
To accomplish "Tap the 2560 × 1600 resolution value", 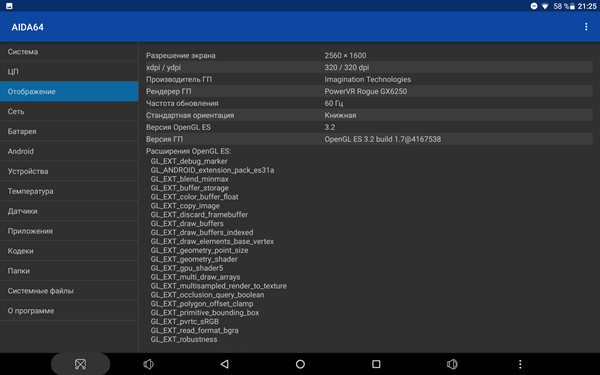I will (345, 55).
